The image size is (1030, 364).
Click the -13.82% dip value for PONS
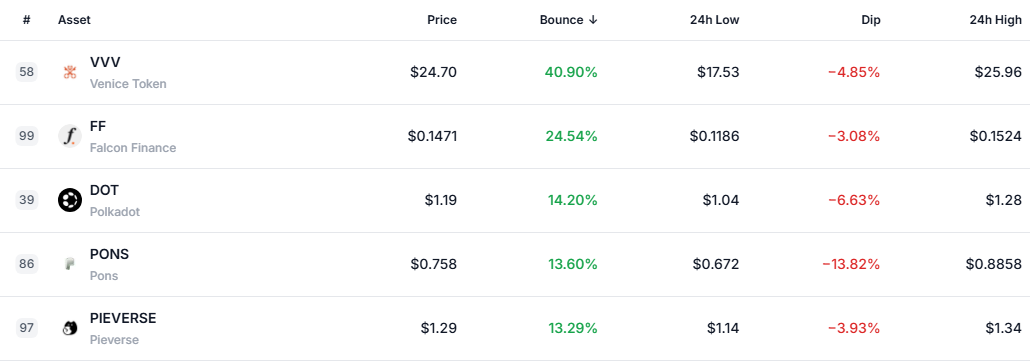(851, 264)
